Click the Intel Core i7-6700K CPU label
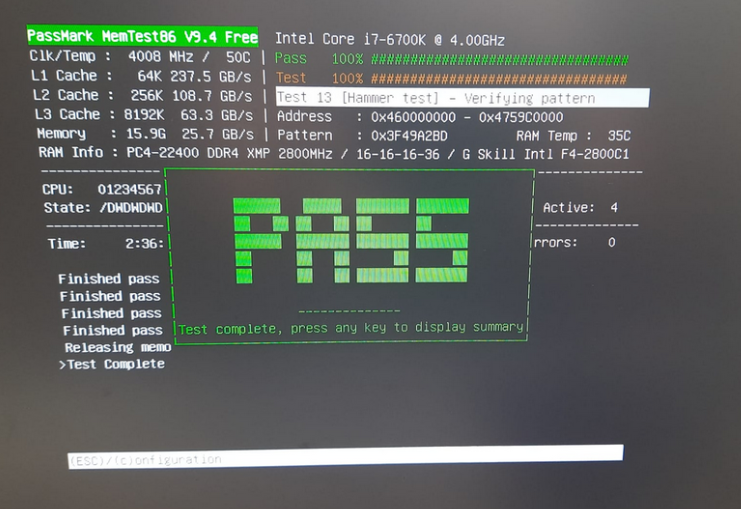741x509 pixels. tap(390, 40)
